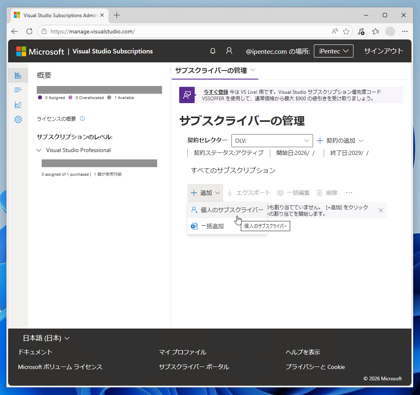This screenshot has height=395, width=420.
Task: Open the list view sidebar icon
Action: [x=18, y=90]
